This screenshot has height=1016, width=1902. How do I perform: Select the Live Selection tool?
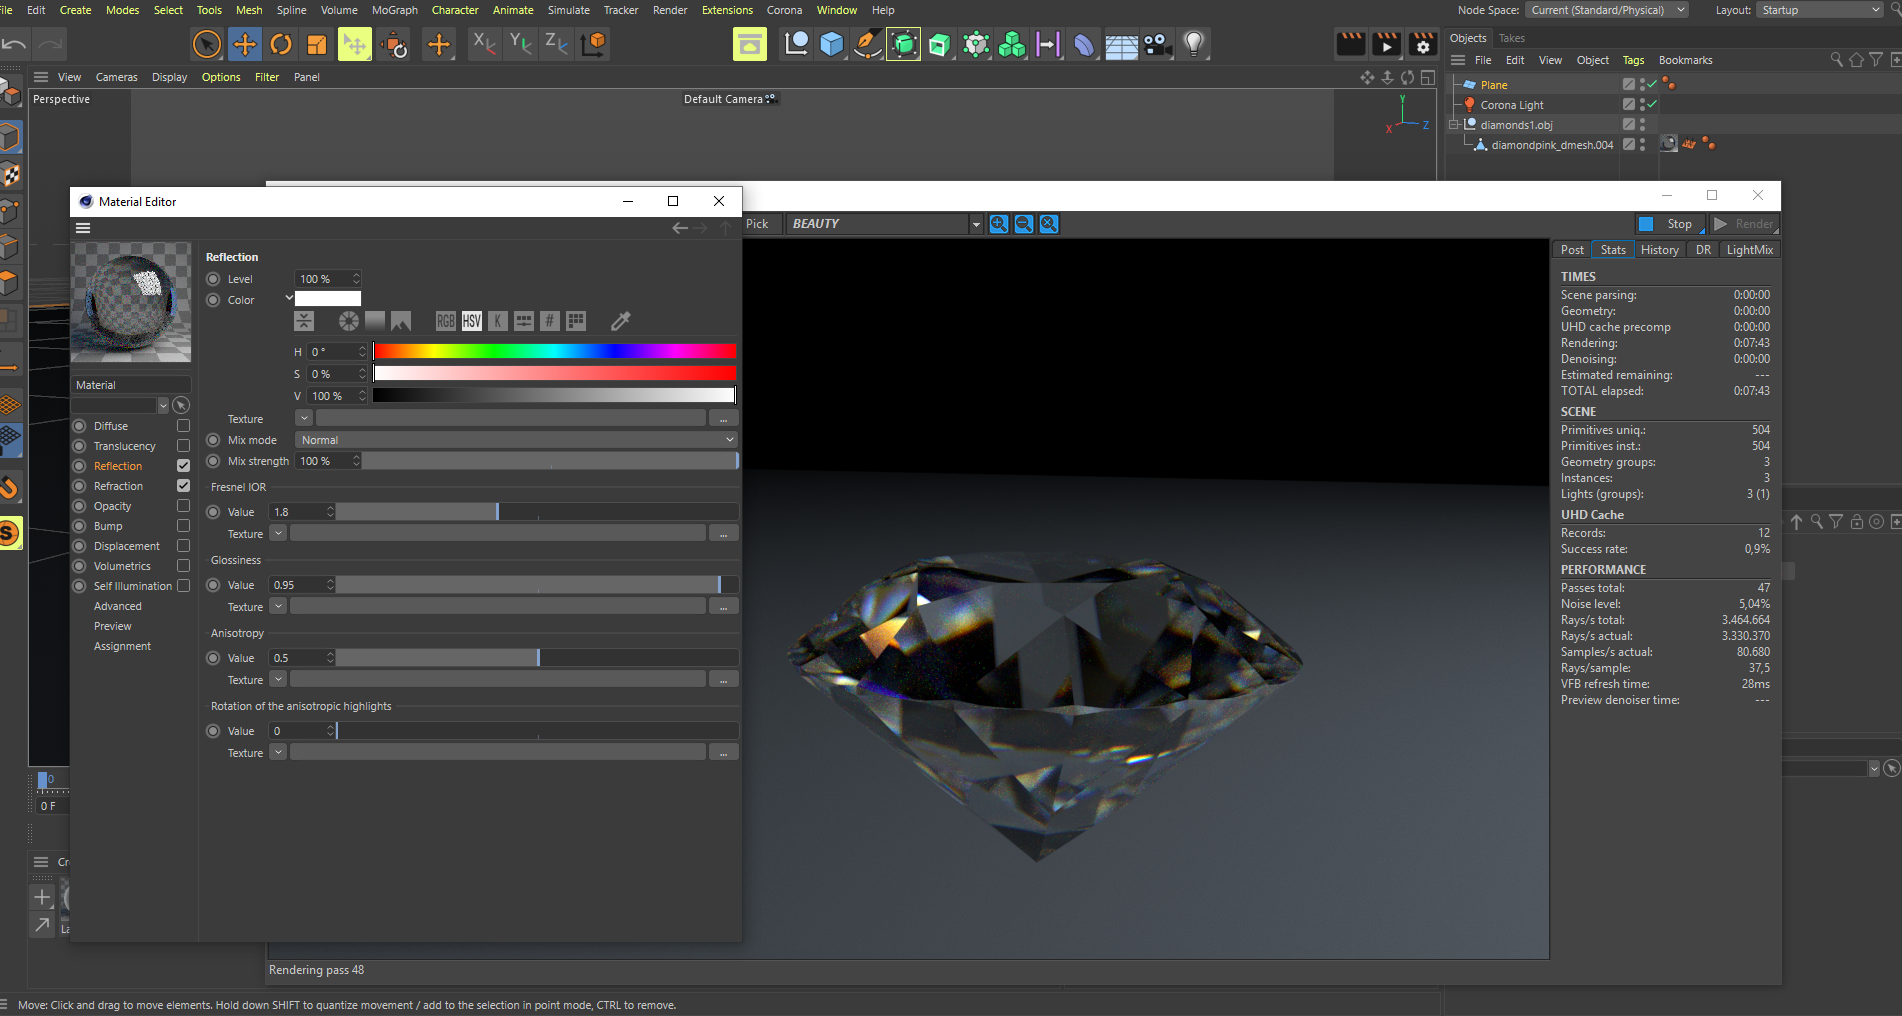(x=207, y=44)
